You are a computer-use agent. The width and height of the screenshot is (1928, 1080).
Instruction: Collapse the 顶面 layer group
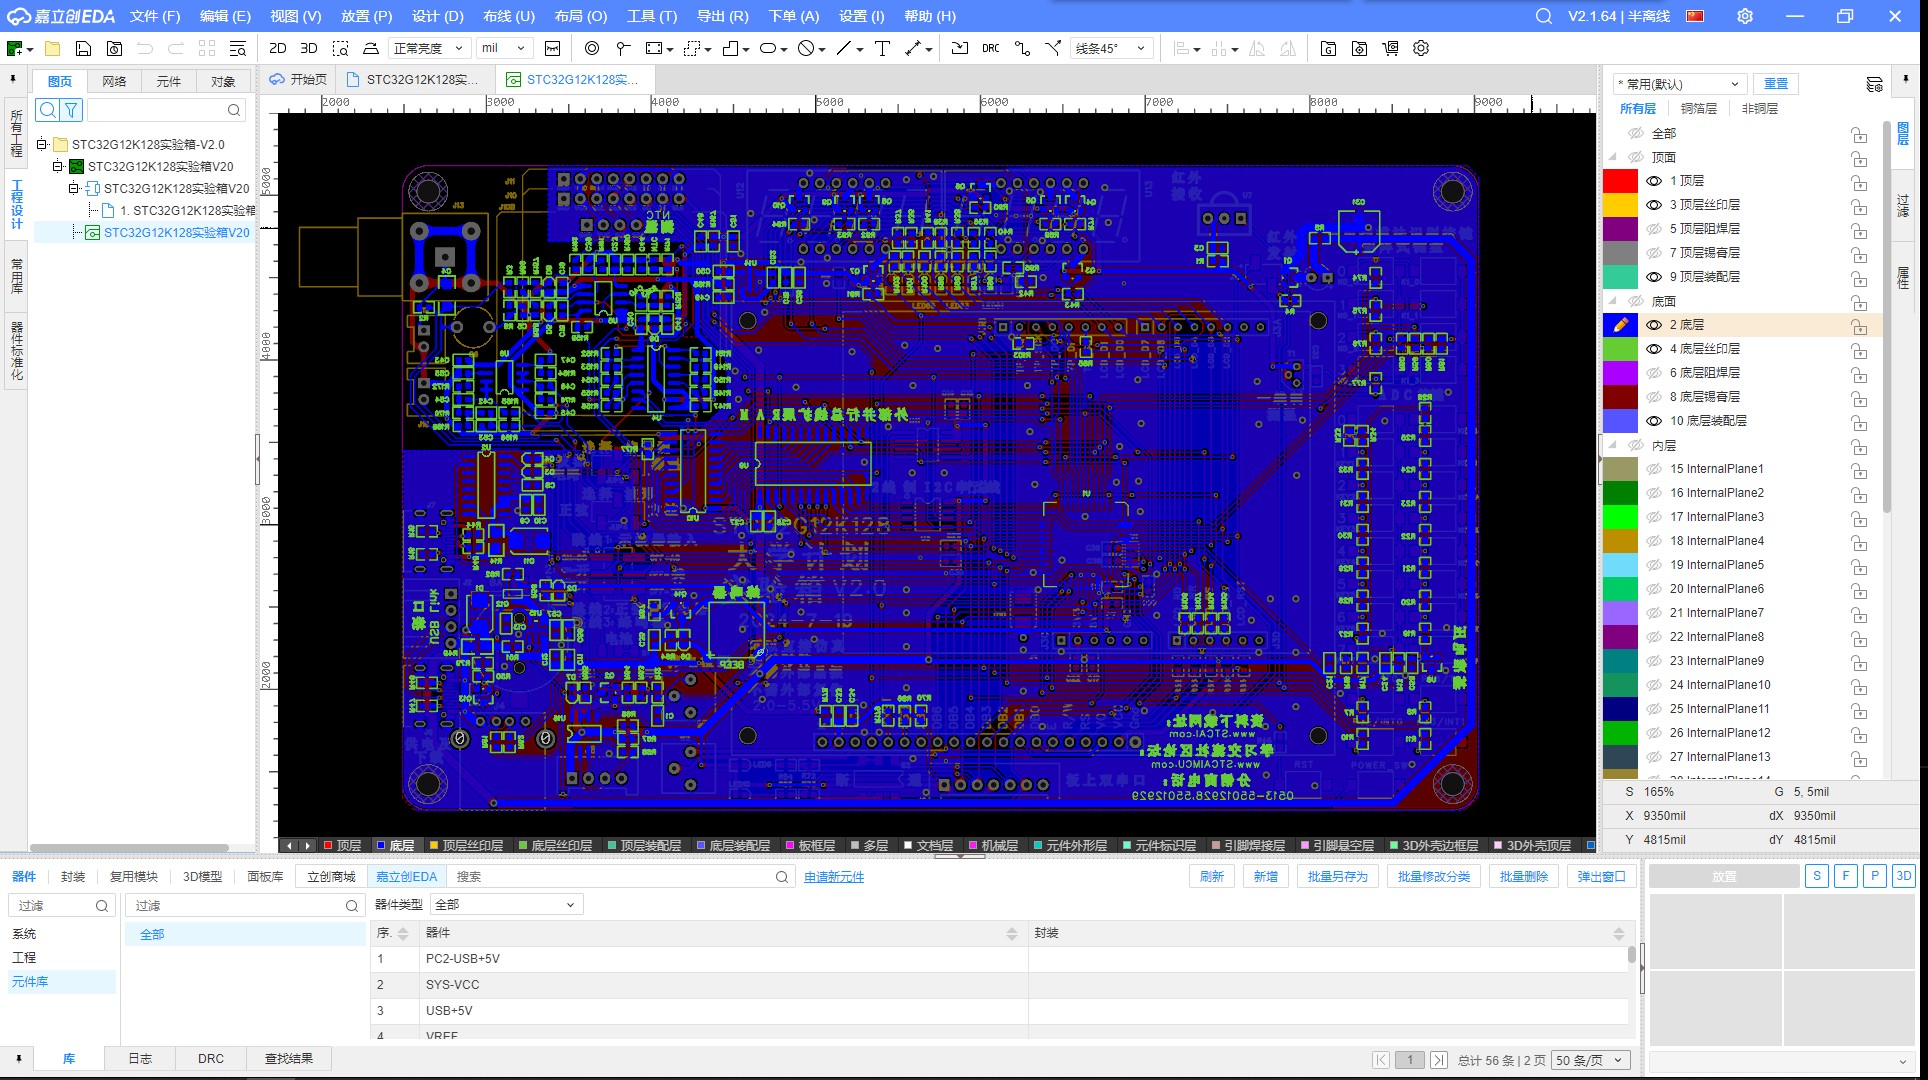[1612, 157]
